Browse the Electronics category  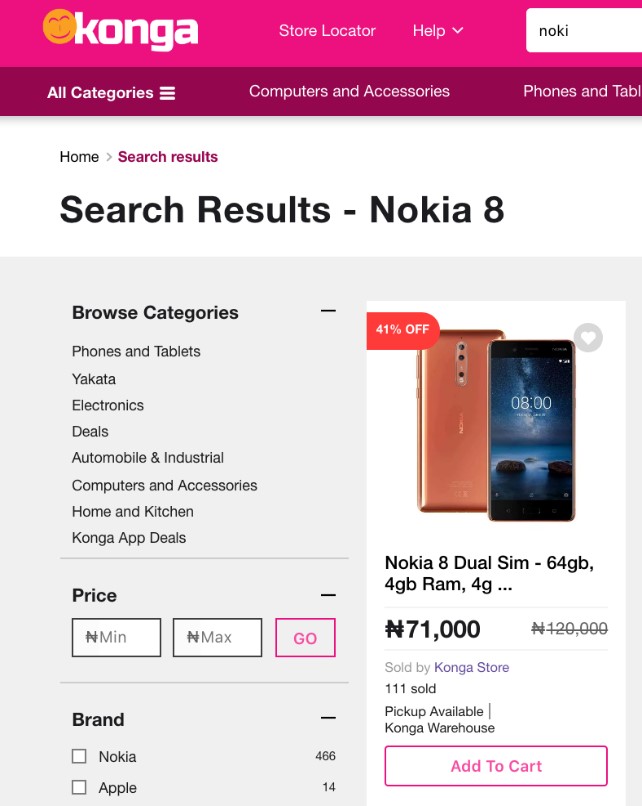click(x=107, y=405)
